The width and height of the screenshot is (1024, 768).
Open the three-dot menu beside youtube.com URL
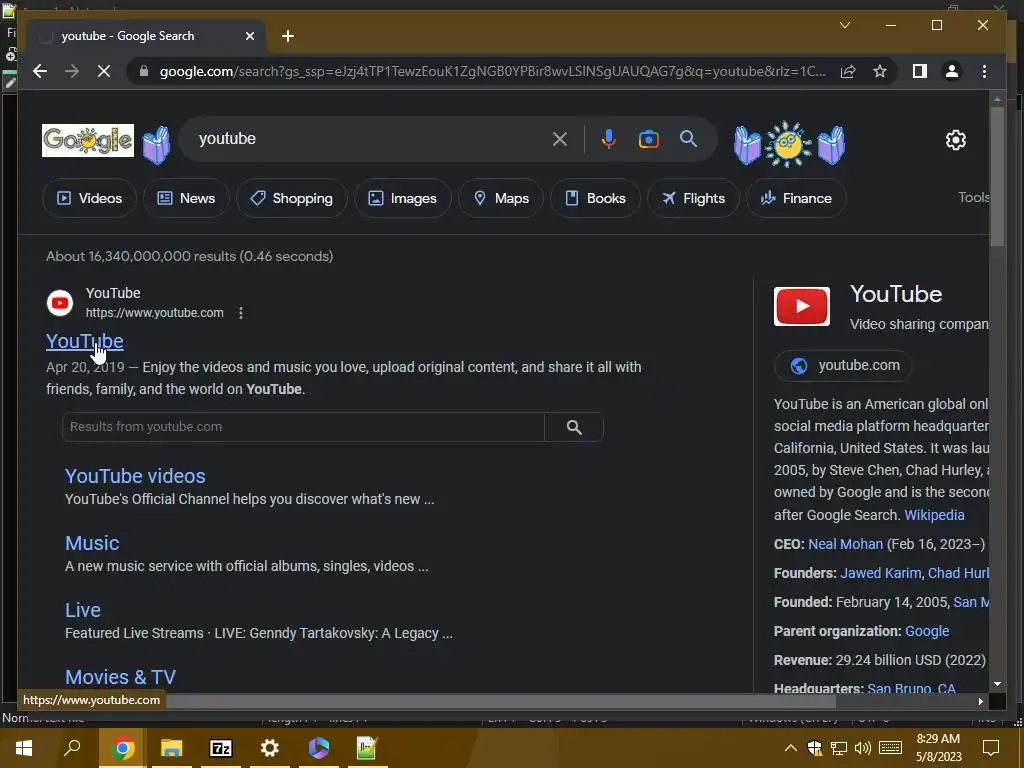[x=241, y=313]
